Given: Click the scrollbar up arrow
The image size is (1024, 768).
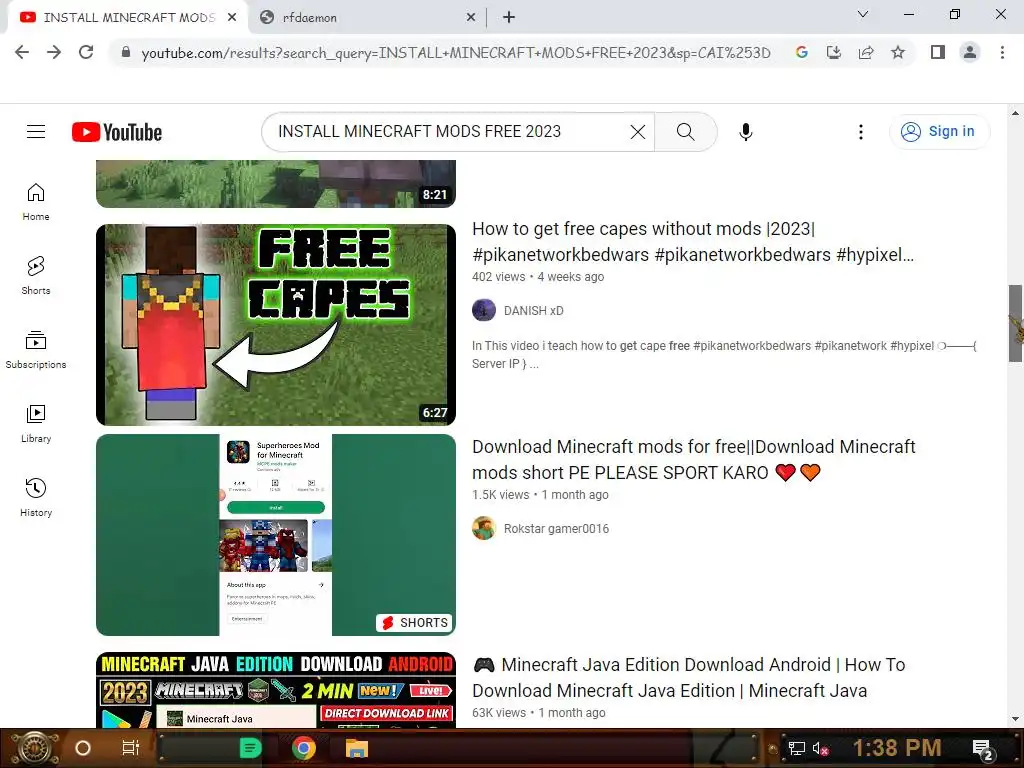Looking at the screenshot, I should coord(1016,114).
